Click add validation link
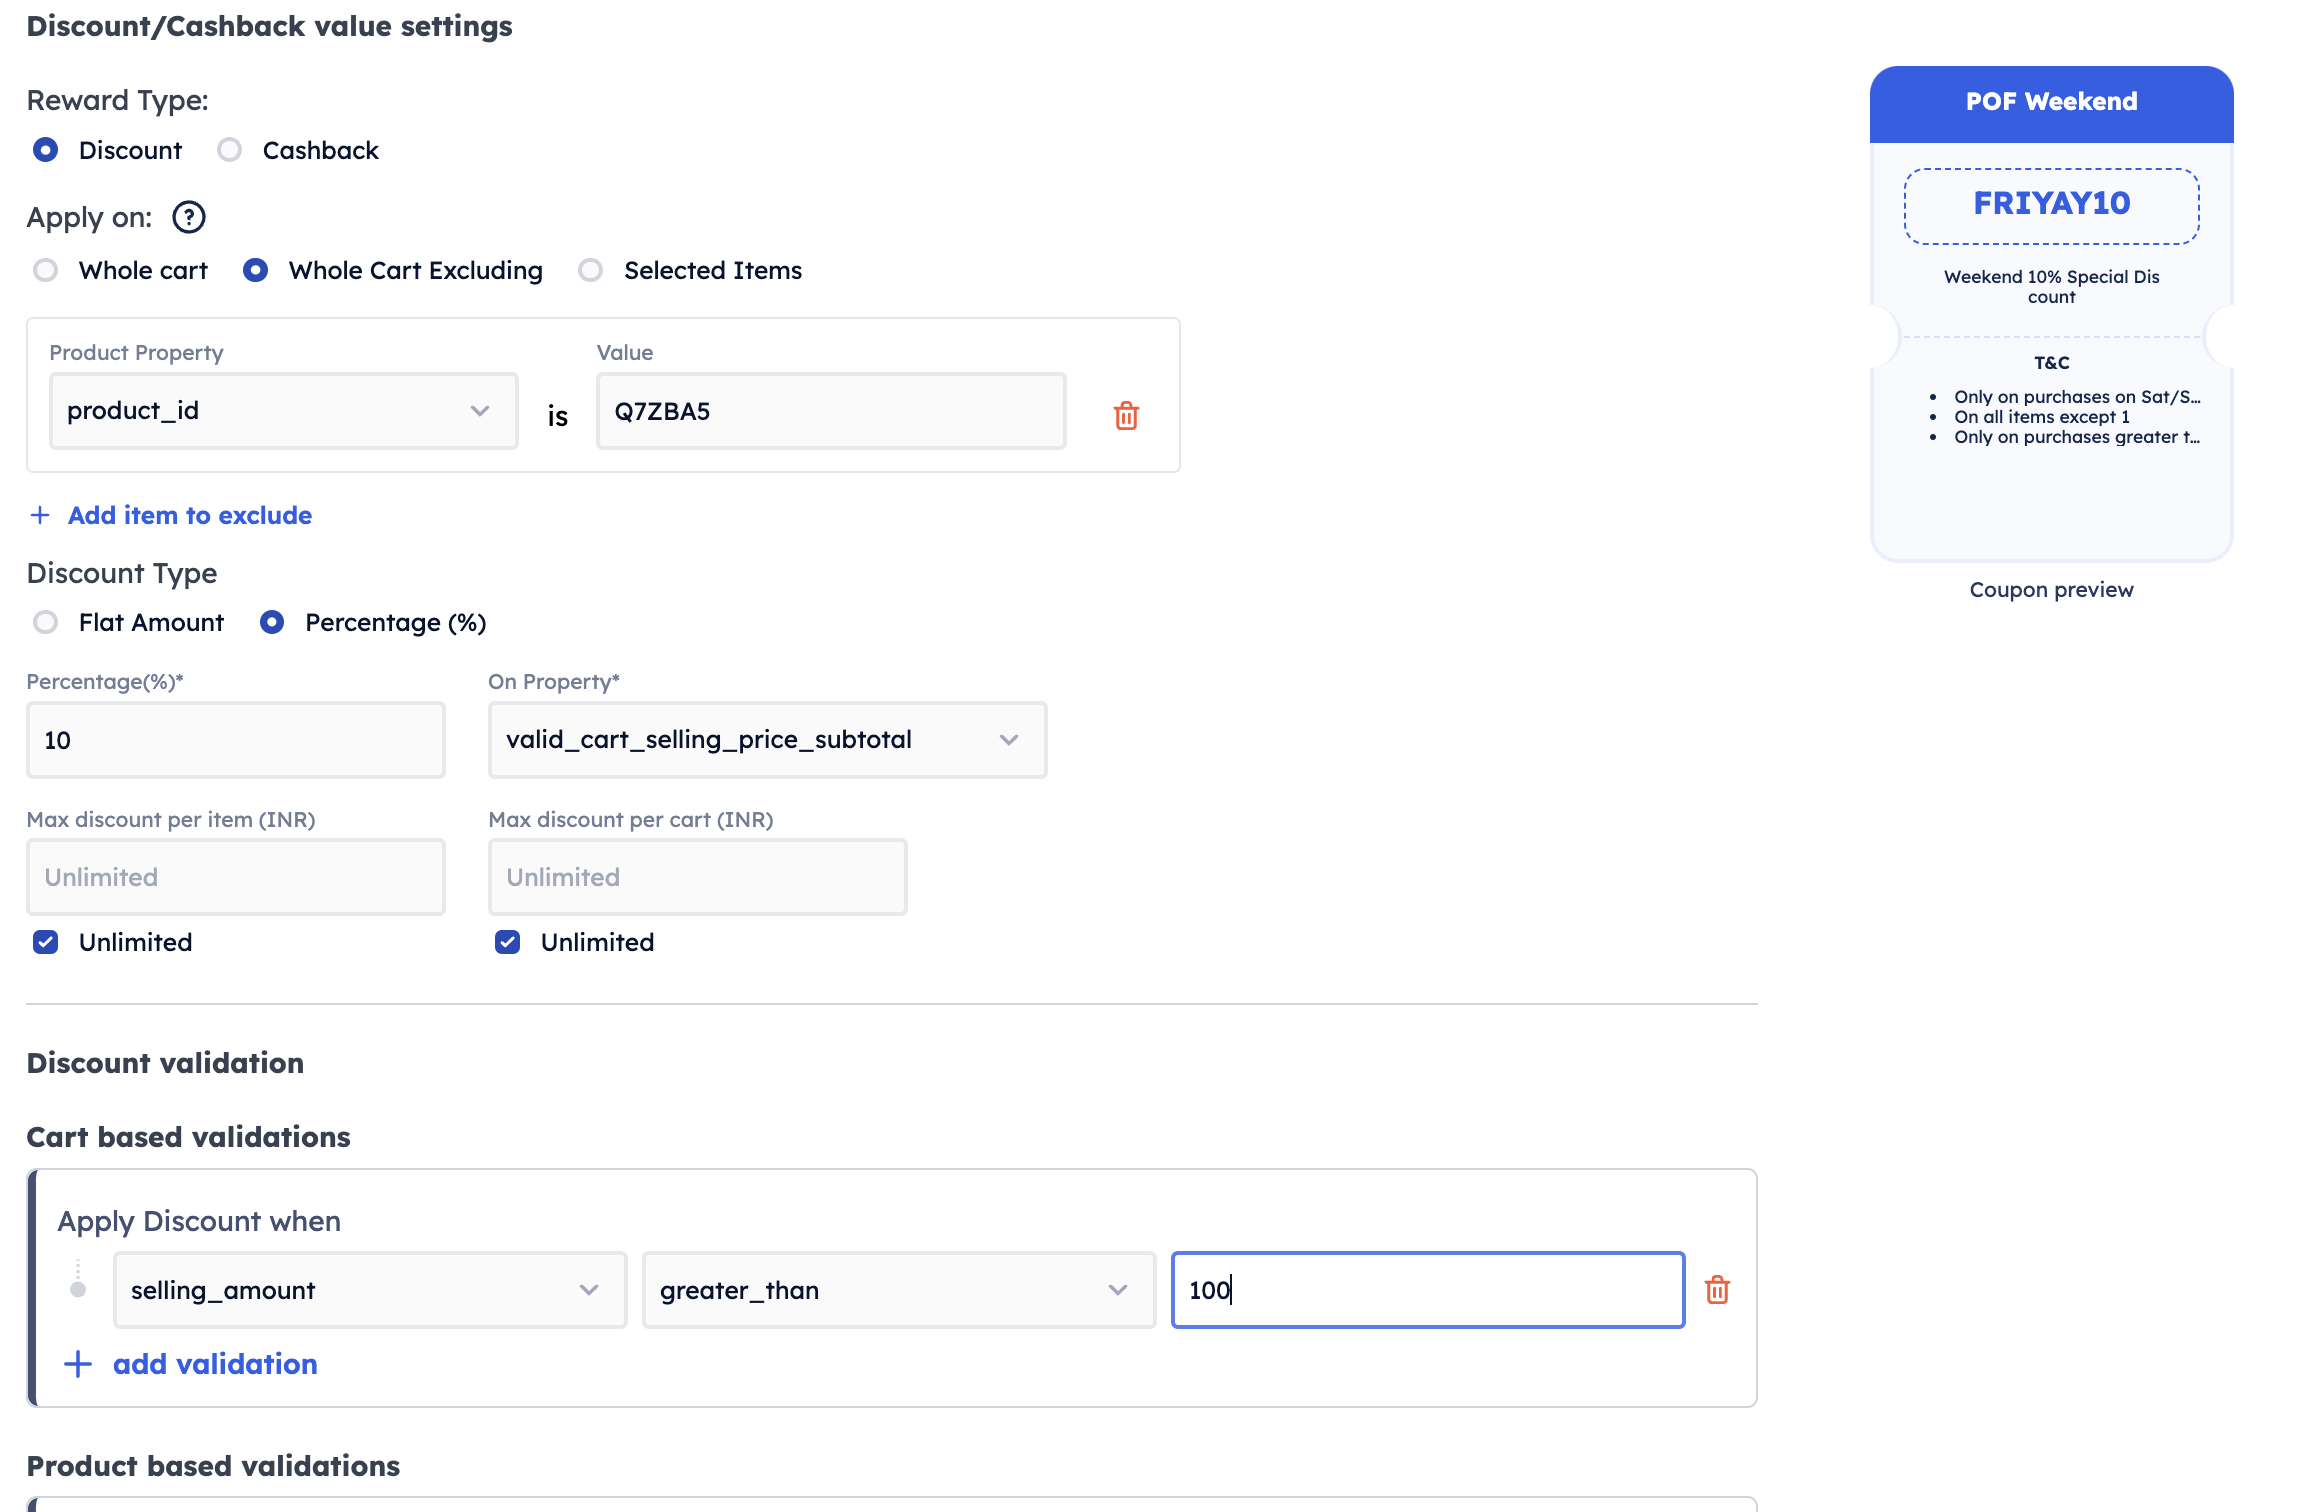2306x1512 pixels. (215, 1364)
